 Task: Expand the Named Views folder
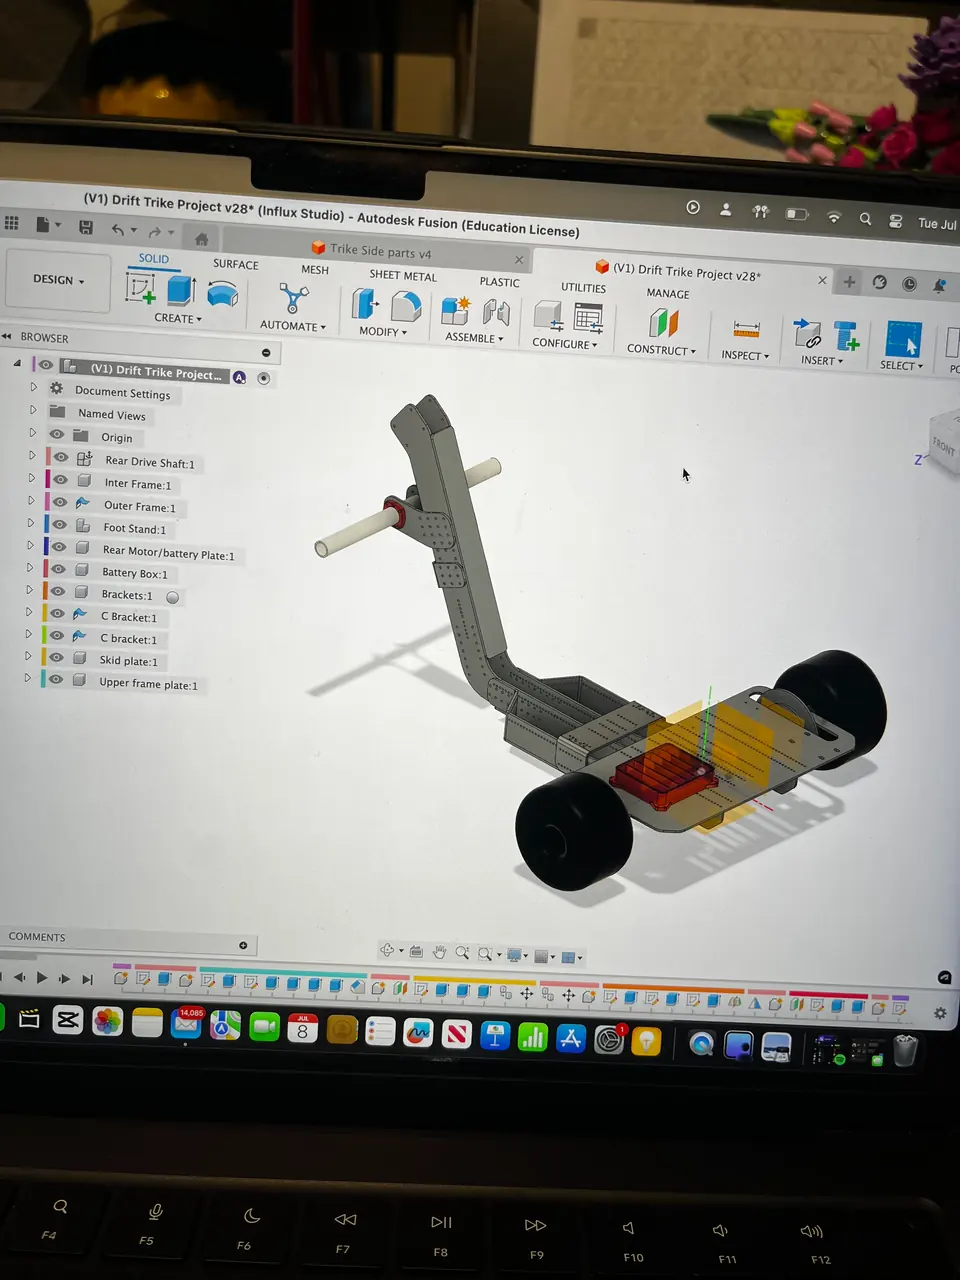33,410
